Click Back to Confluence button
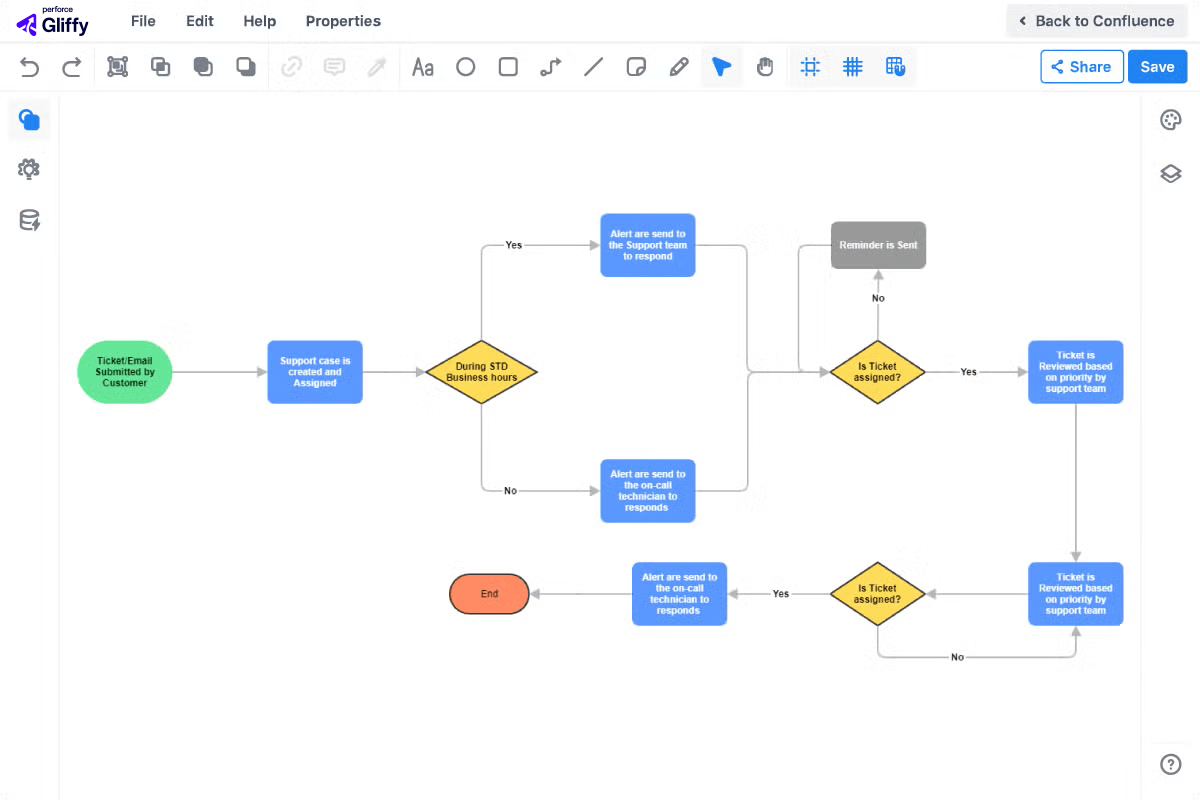 (x=1097, y=21)
